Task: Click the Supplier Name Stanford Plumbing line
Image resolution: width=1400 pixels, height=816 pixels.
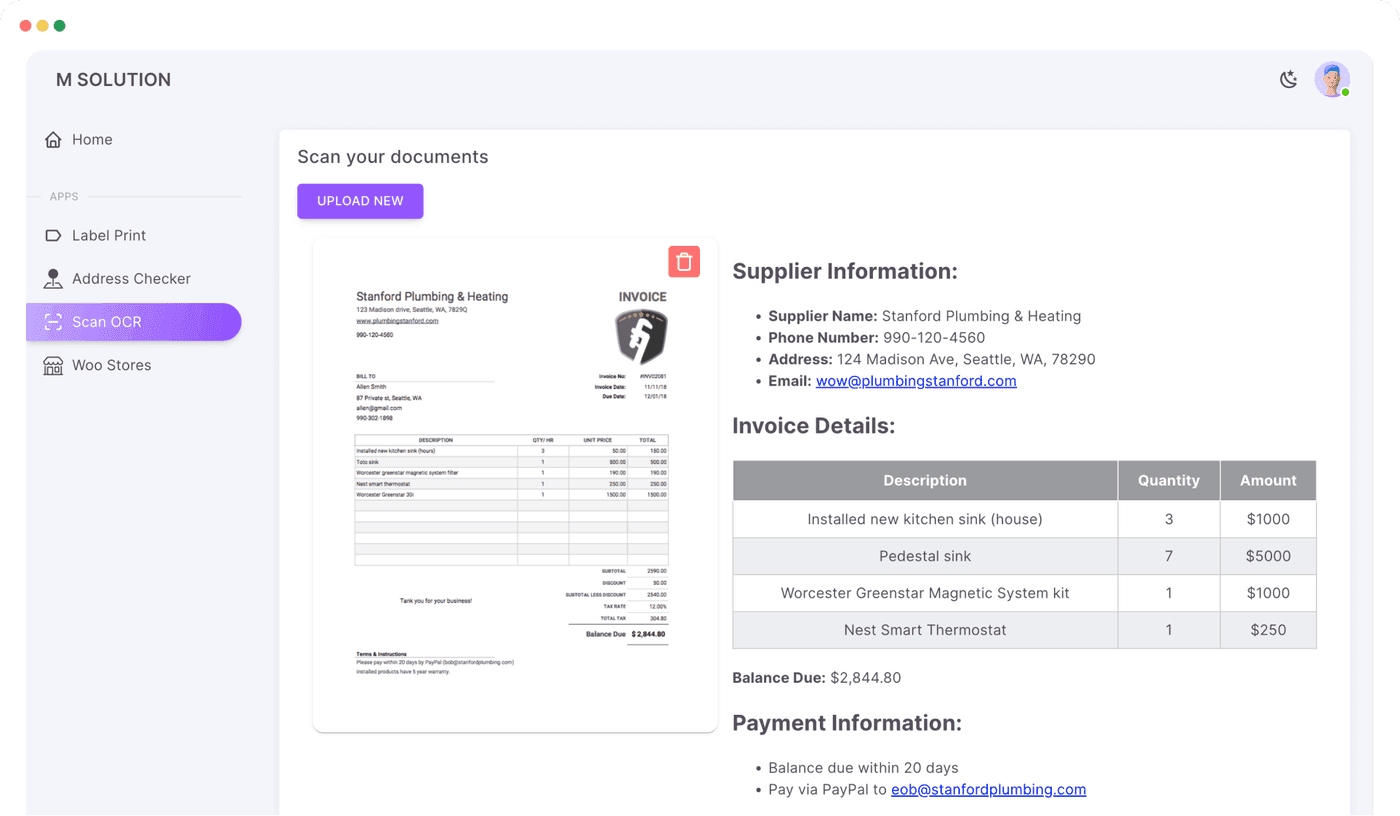Action: tap(925, 316)
